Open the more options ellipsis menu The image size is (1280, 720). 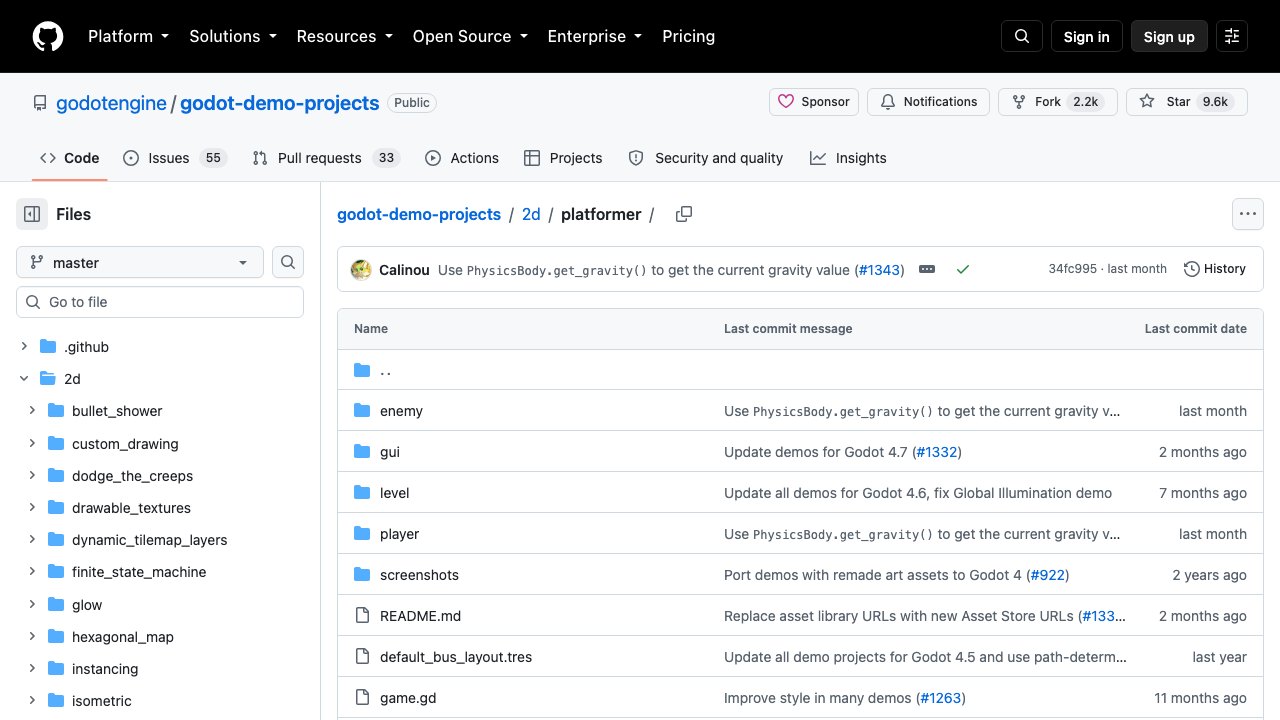pos(1247,214)
